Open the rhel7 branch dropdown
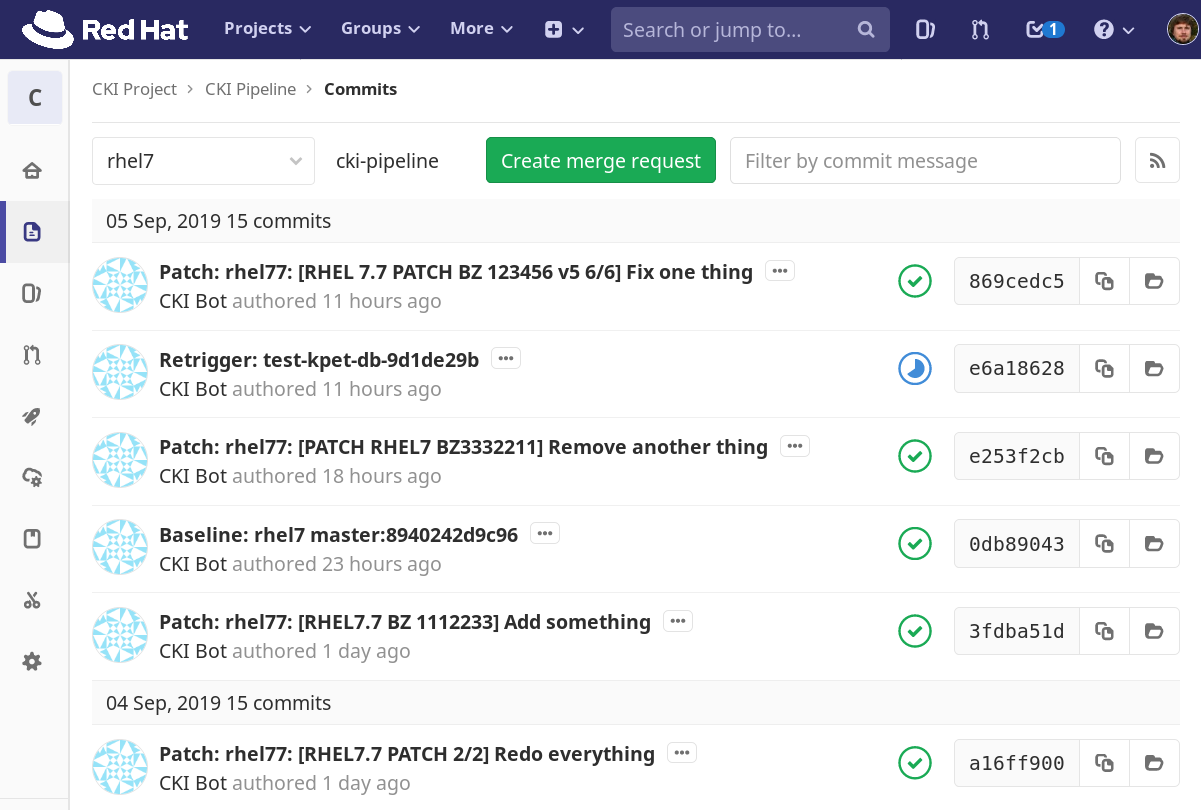The image size is (1201, 810). coord(203,161)
